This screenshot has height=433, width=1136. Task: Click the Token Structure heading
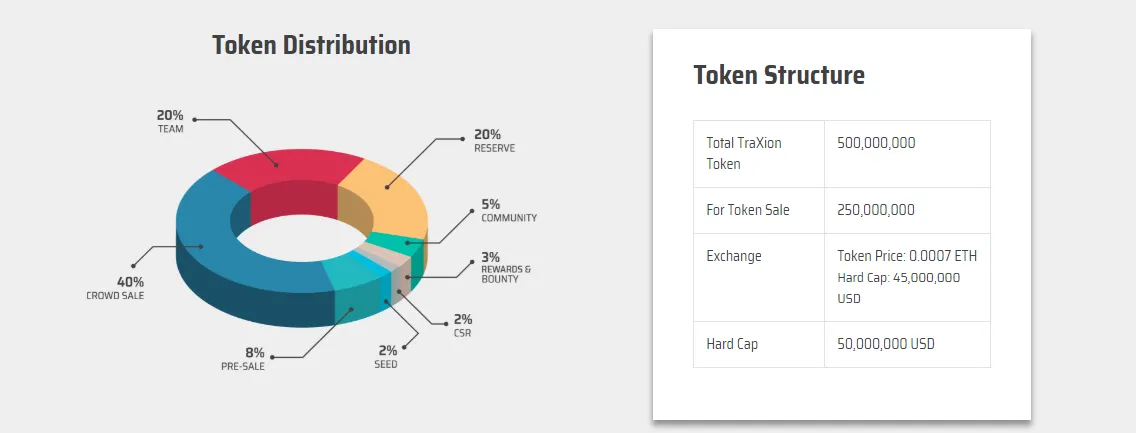(779, 75)
